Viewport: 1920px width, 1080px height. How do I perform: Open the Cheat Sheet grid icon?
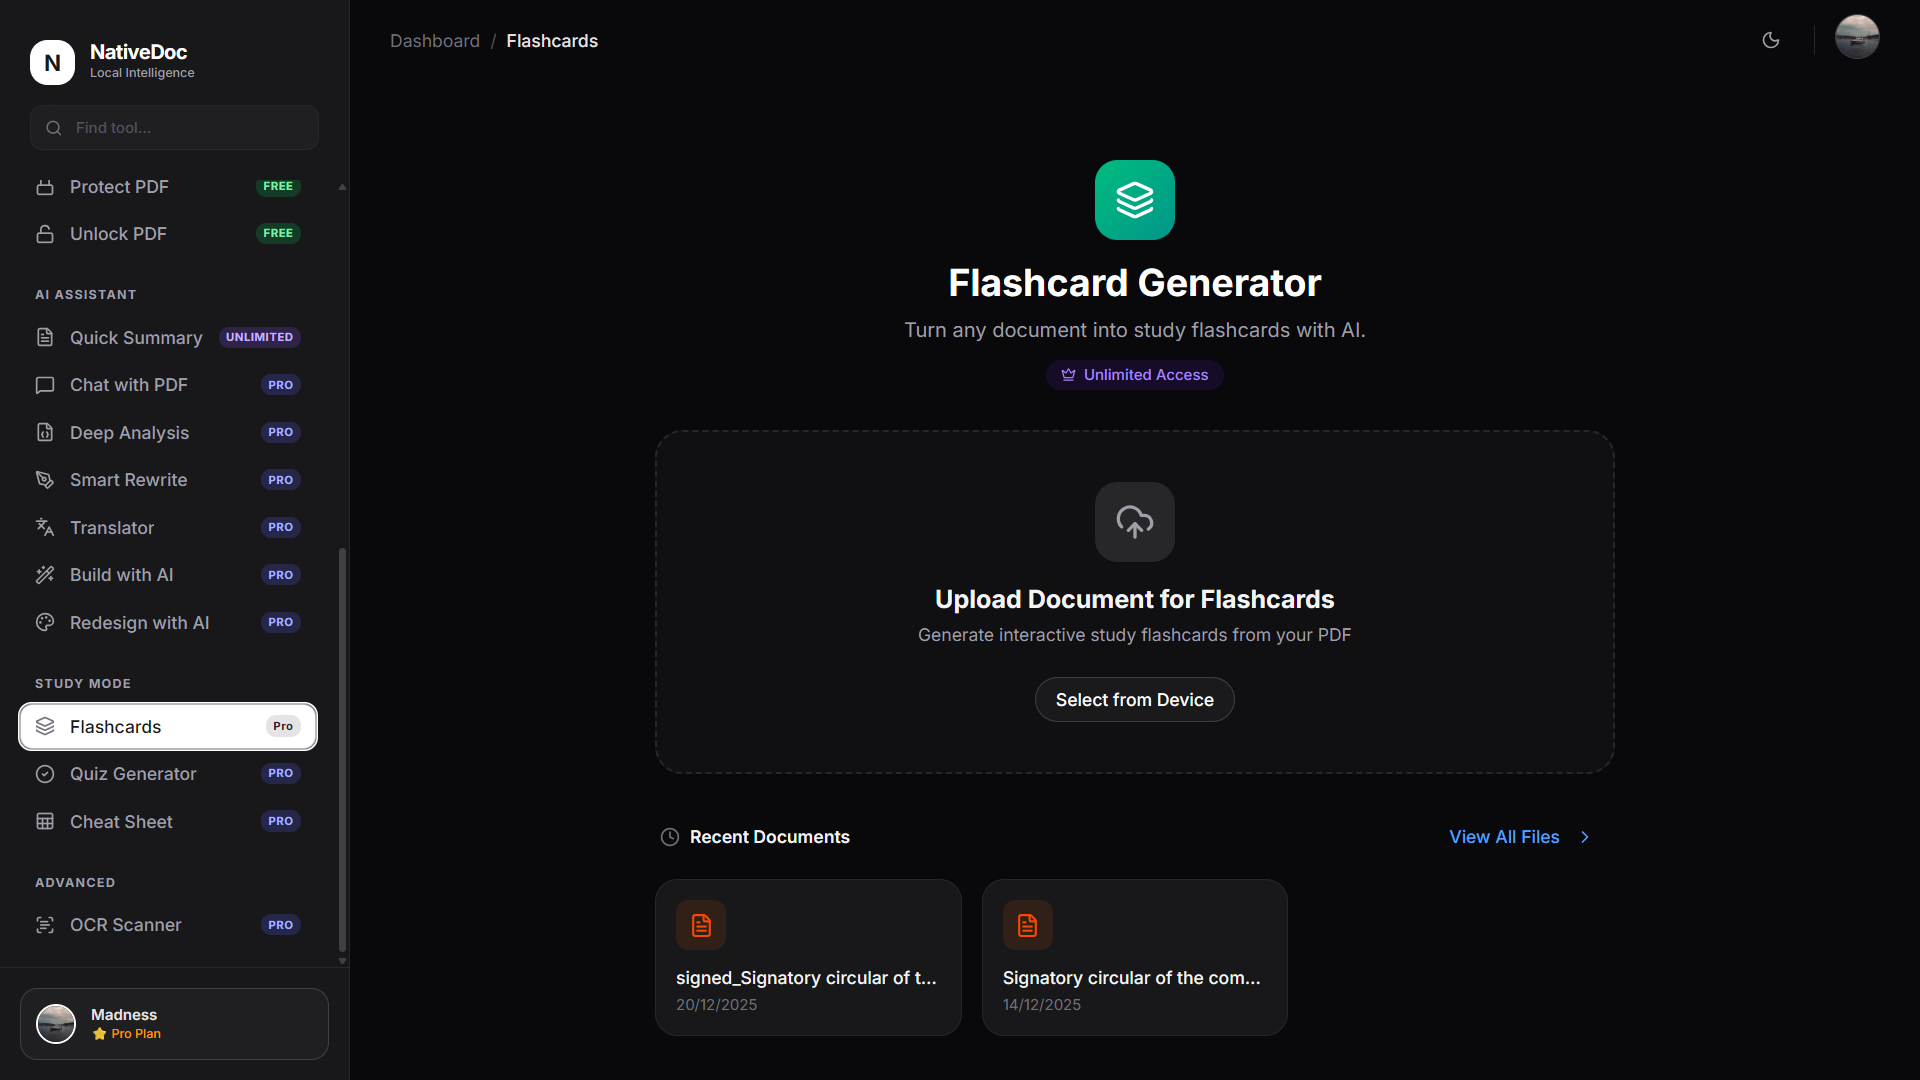(45, 821)
